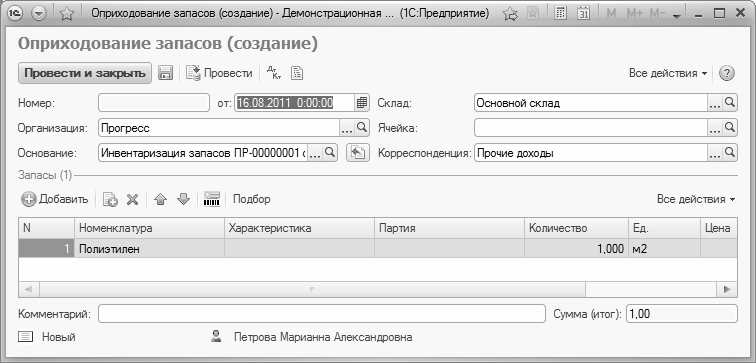
Task: Delete the selected row with X icon
Action: pyautogui.click(x=133, y=199)
